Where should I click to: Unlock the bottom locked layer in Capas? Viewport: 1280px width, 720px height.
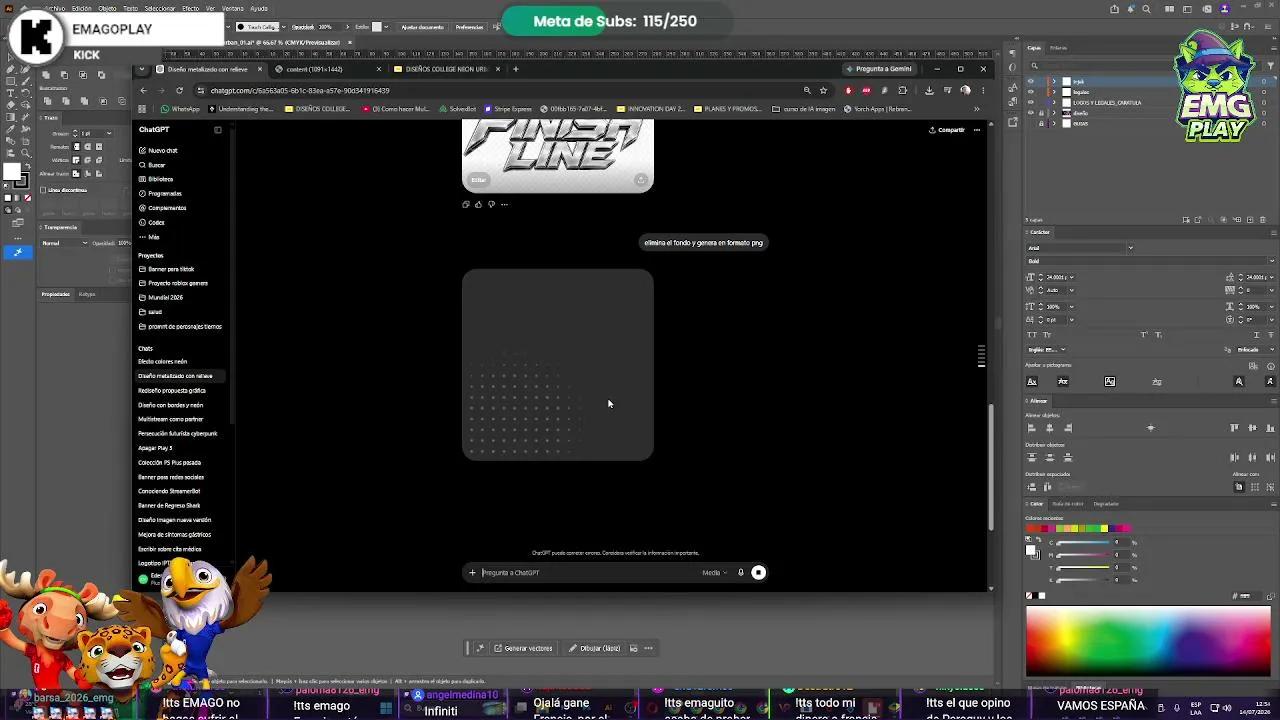pyautogui.click(x=1041, y=123)
